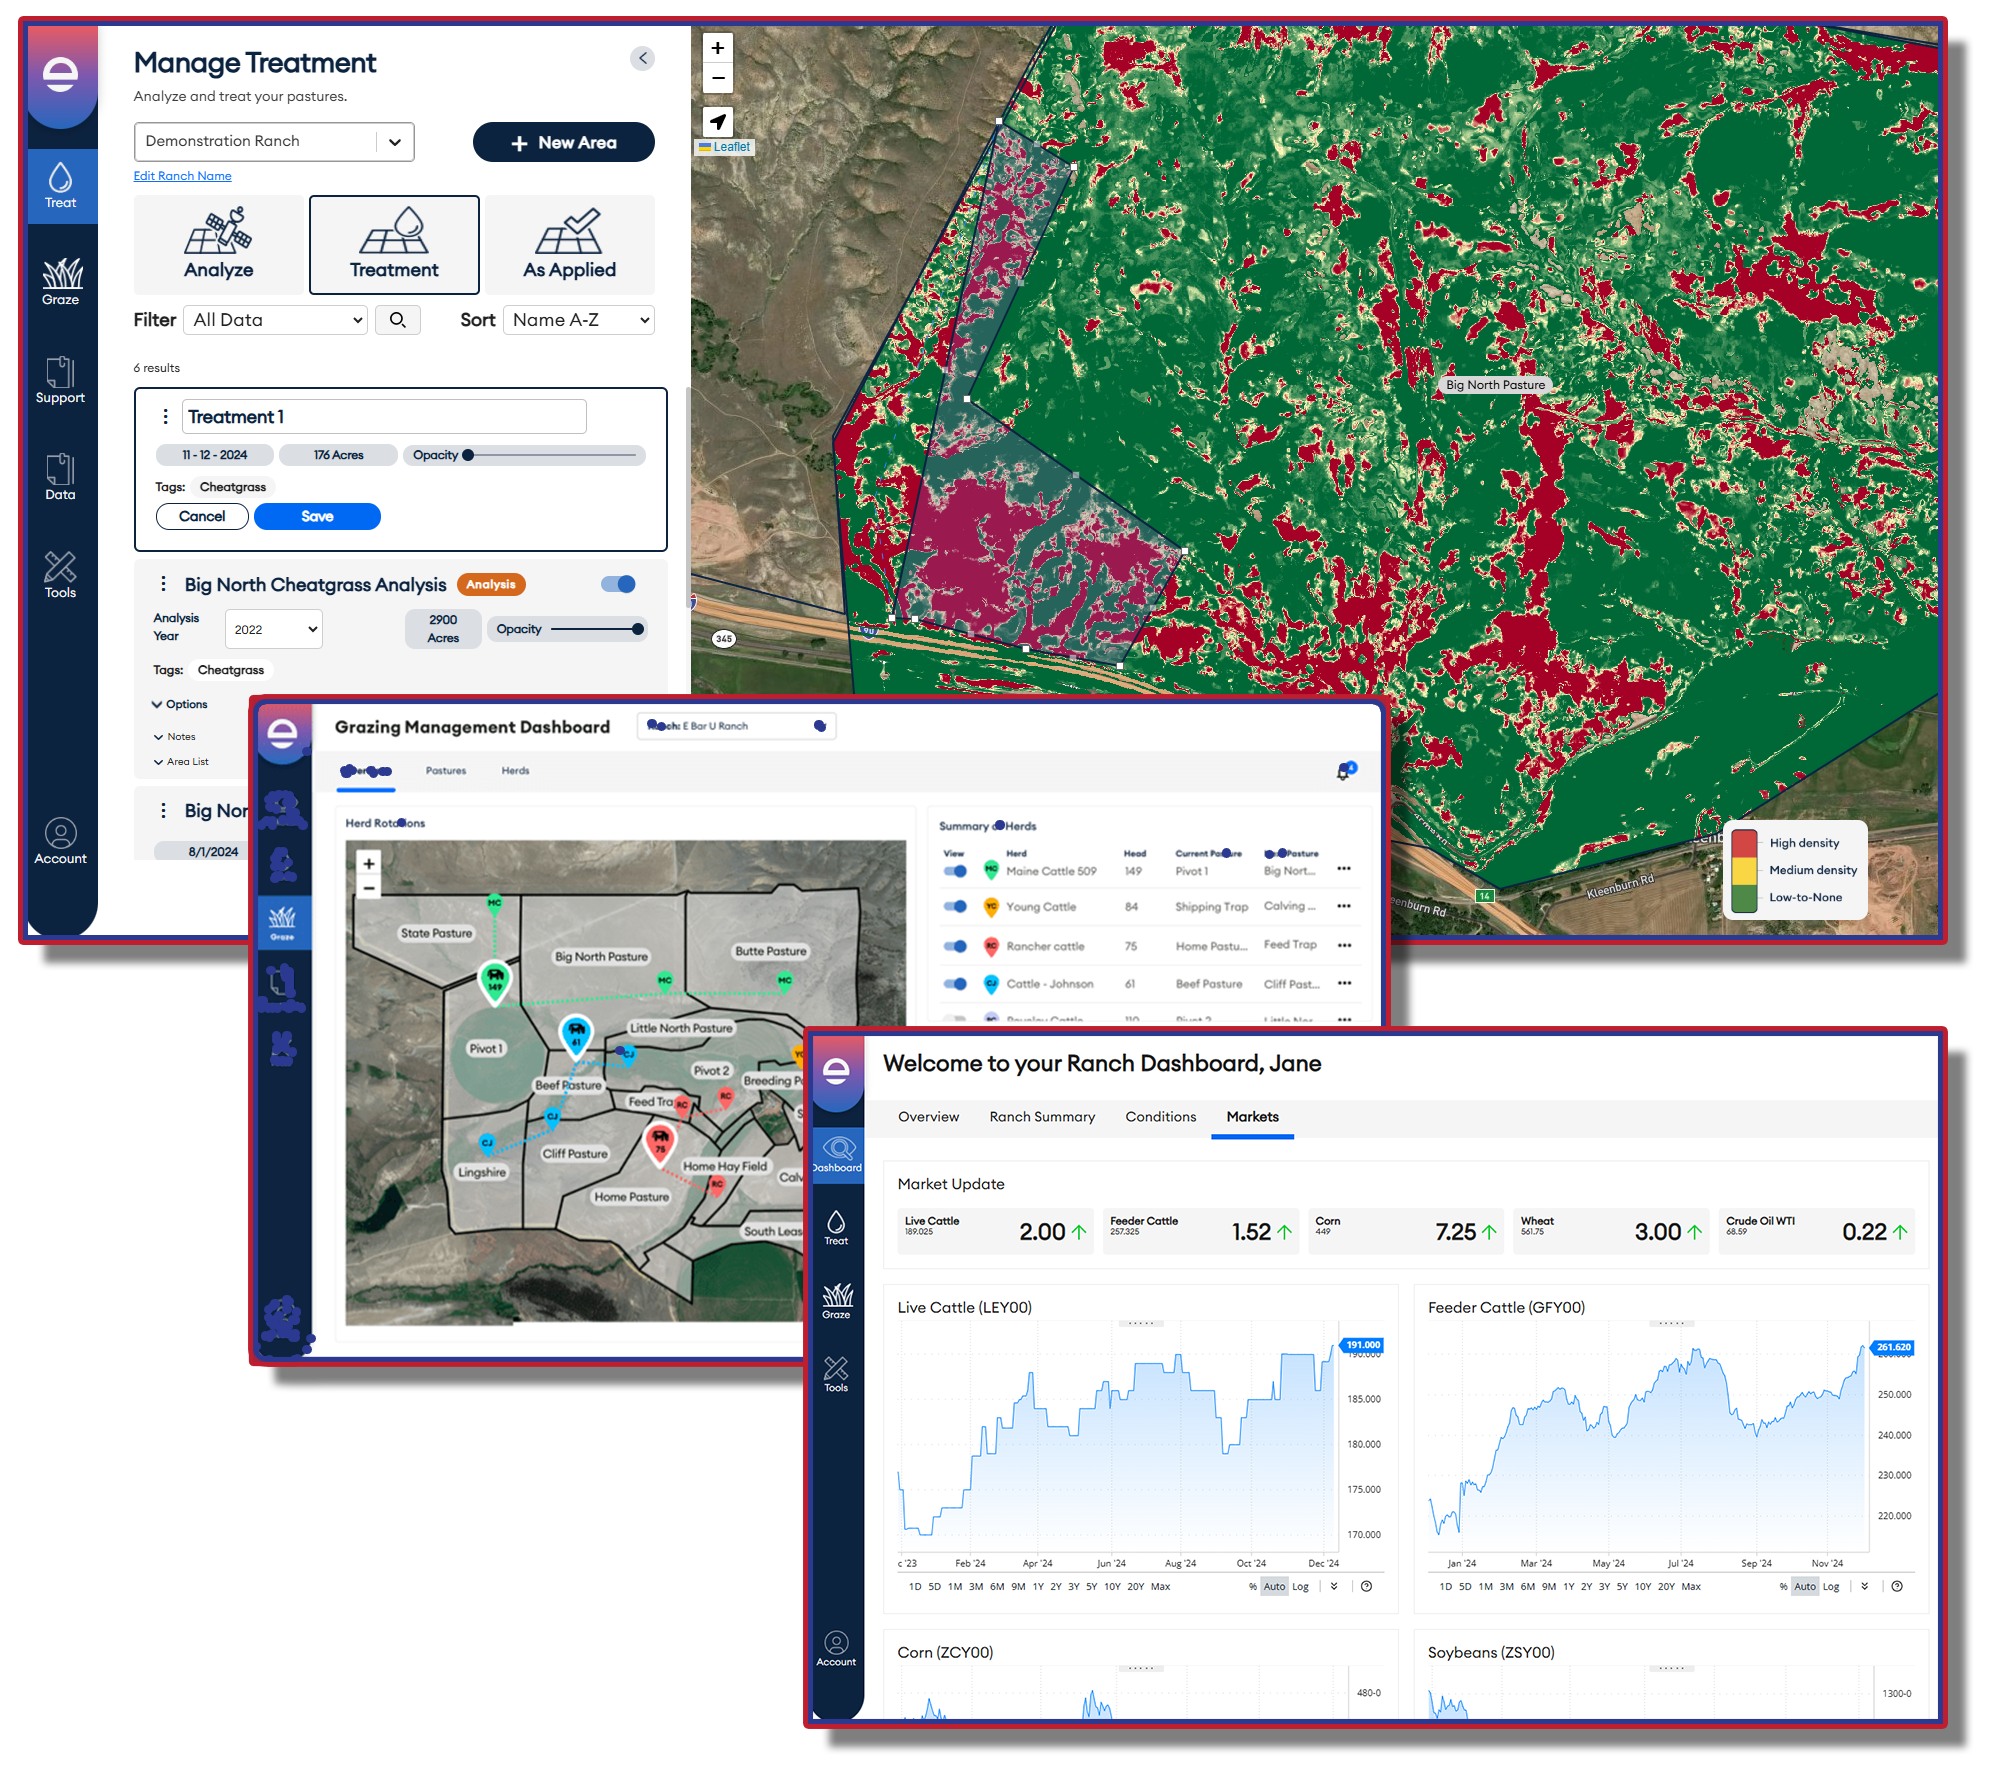Image resolution: width=1998 pixels, height=1781 pixels.
Task: Toggle view switch for Young Cattle herd
Action: [x=955, y=907]
